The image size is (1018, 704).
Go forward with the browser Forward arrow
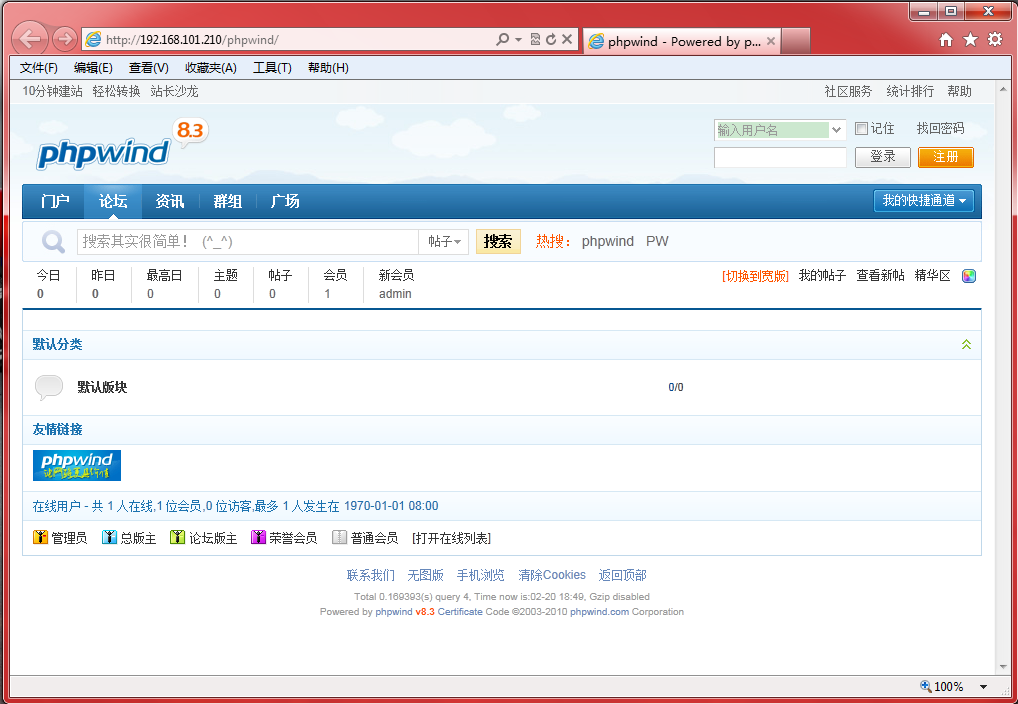(64, 40)
